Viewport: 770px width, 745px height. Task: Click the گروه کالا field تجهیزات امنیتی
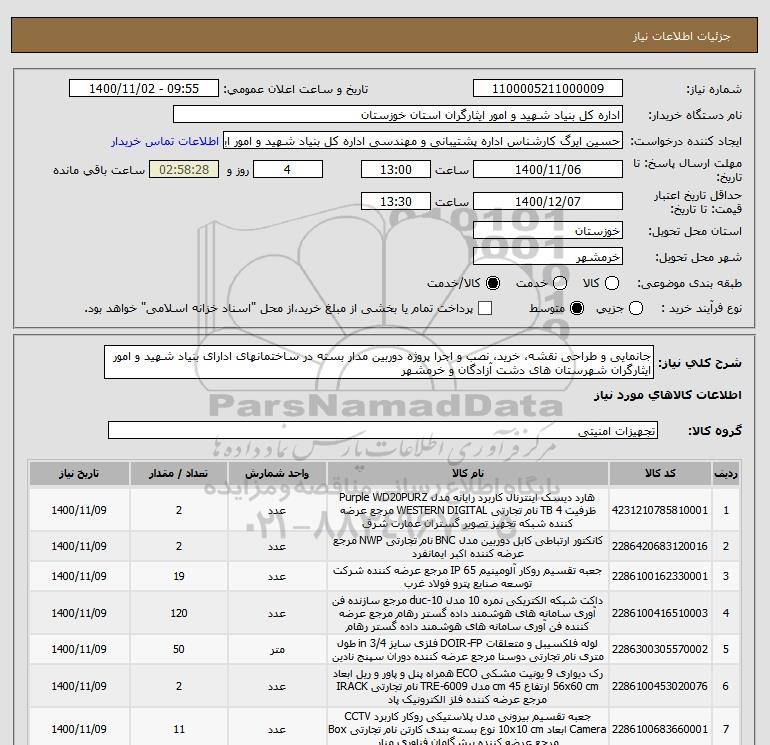coord(383,431)
